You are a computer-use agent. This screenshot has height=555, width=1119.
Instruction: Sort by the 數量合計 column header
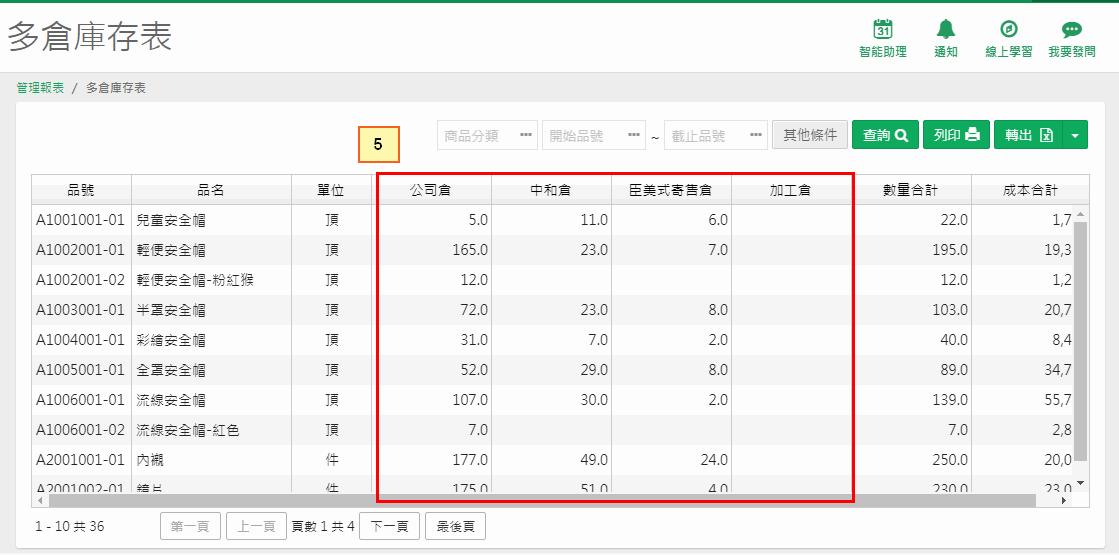(911, 190)
